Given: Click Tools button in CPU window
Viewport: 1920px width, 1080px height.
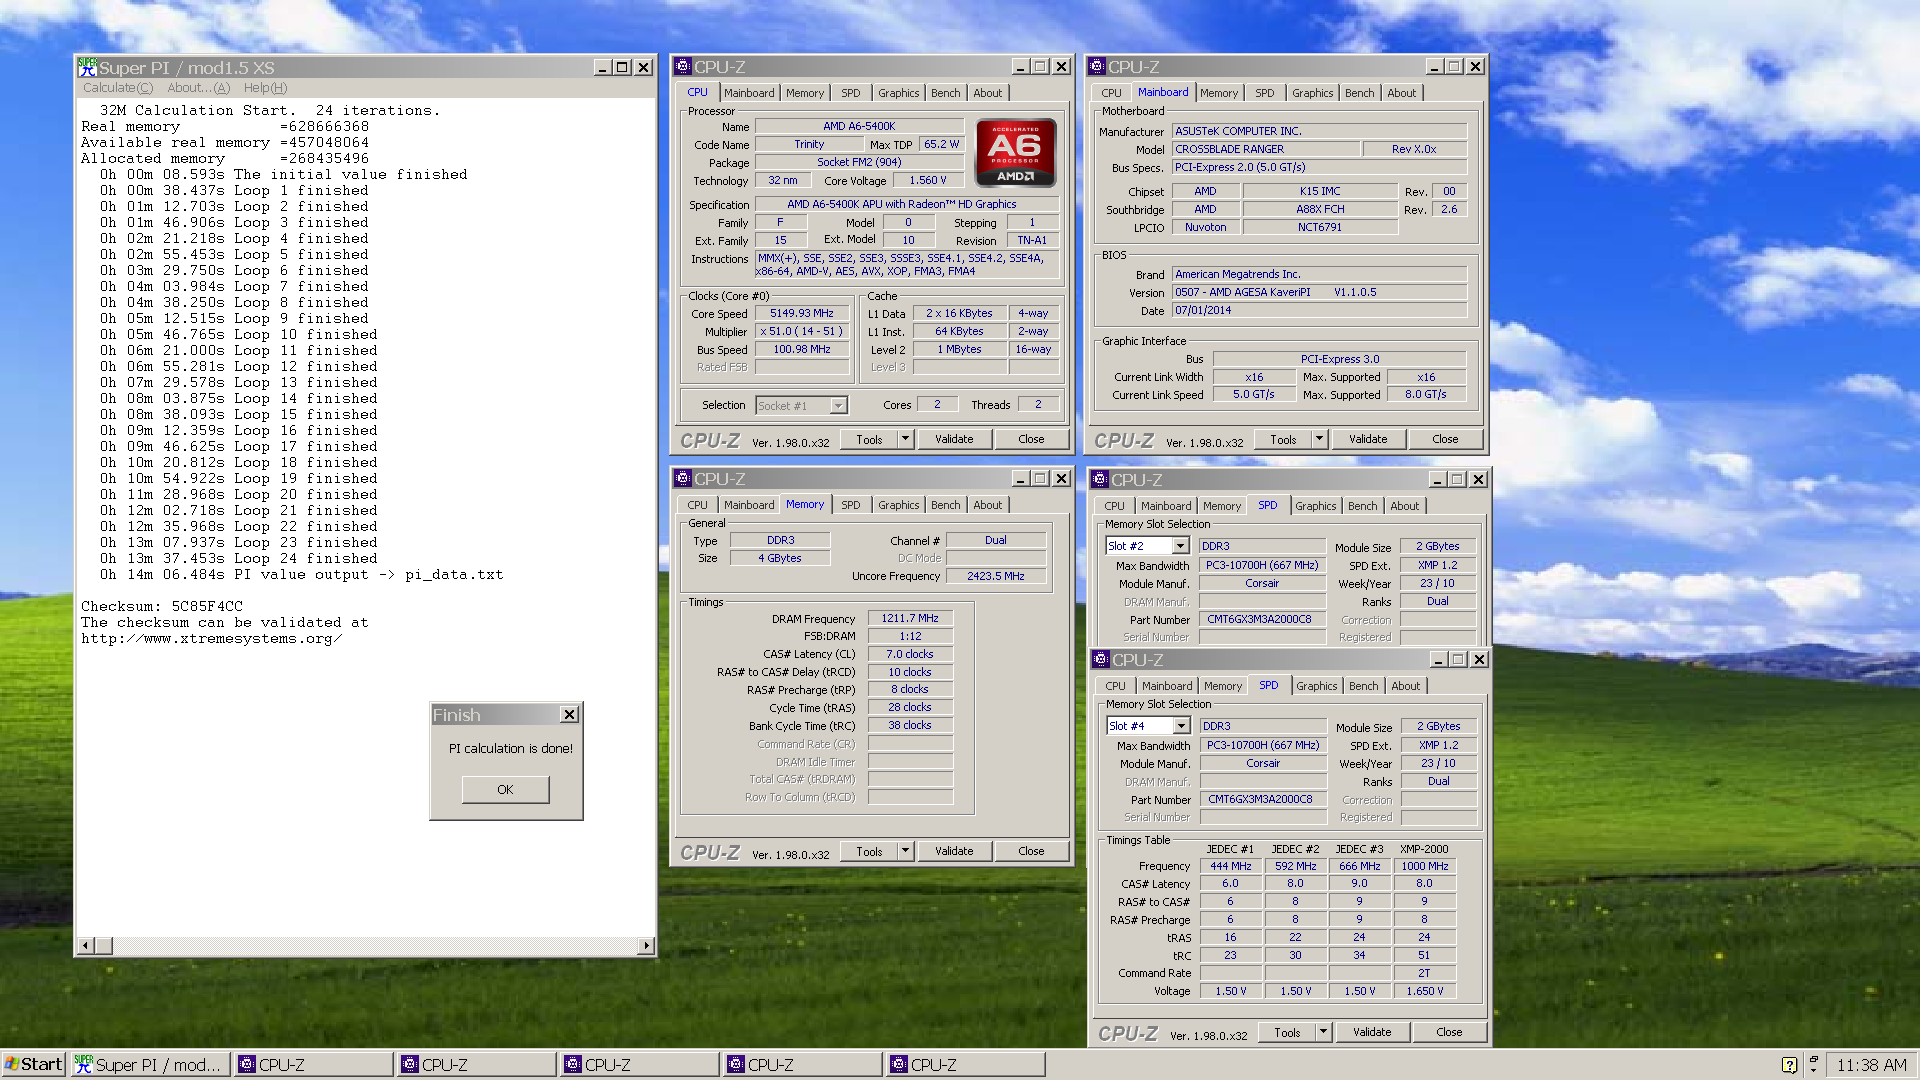Looking at the screenshot, I should 869,439.
